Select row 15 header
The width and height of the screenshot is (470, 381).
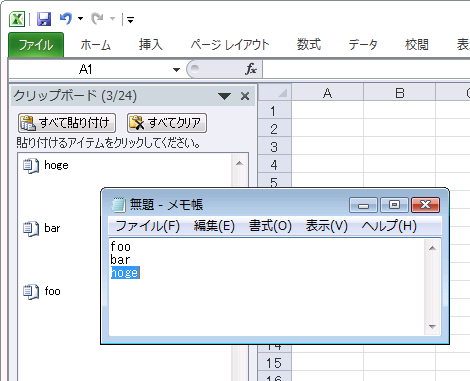[275, 363]
